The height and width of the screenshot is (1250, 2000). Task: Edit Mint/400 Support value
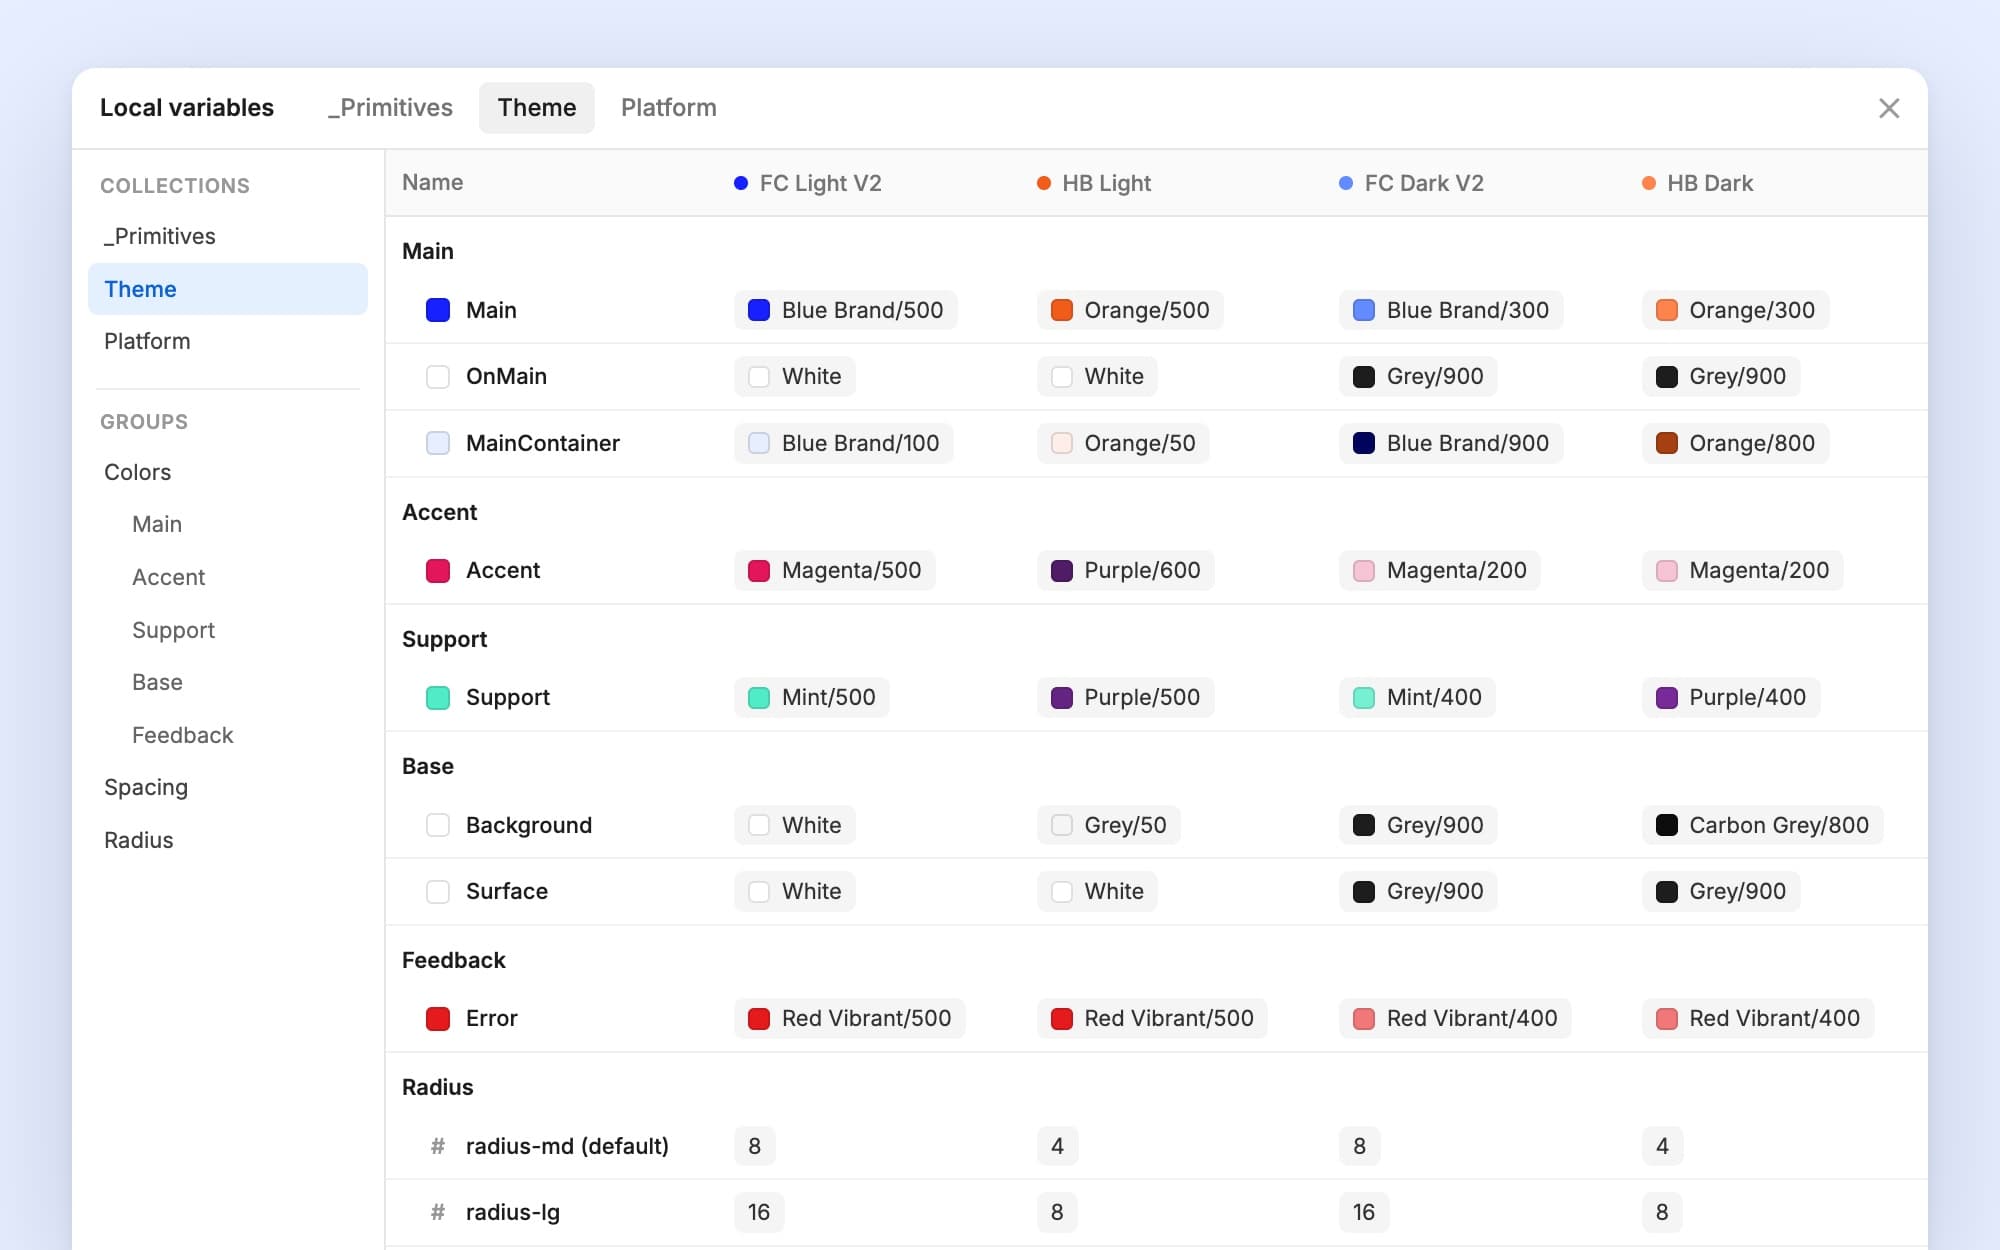coord(1418,697)
